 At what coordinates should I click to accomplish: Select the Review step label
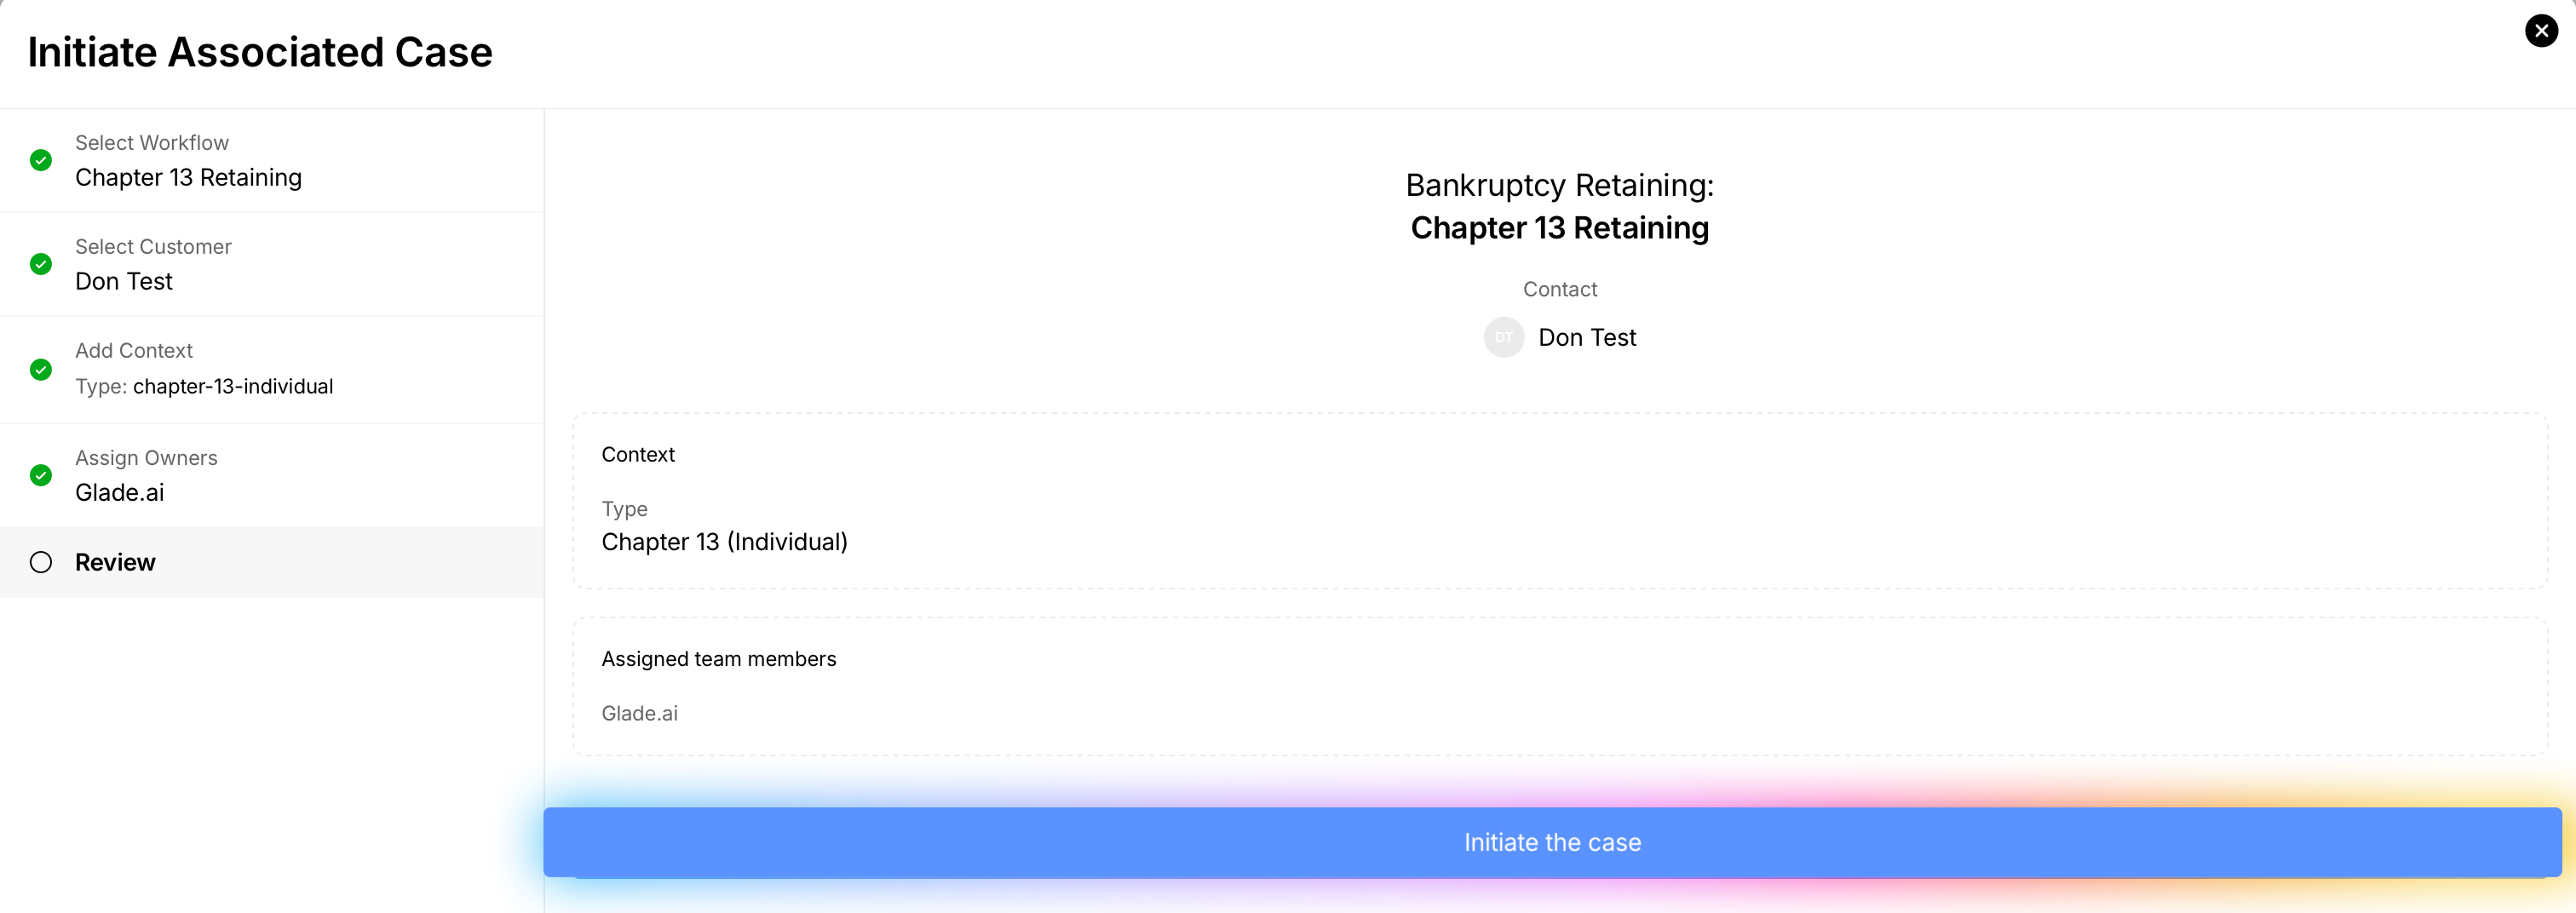pyautogui.click(x=115, y=562)
